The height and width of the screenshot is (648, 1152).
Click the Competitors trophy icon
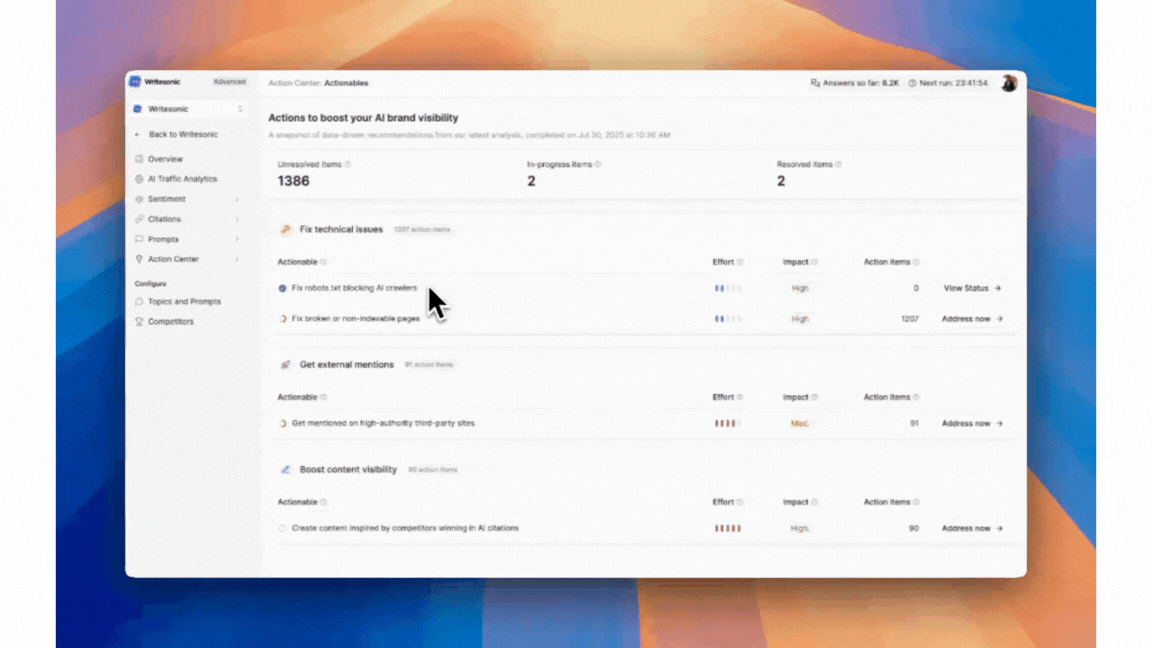click(139, 321)
